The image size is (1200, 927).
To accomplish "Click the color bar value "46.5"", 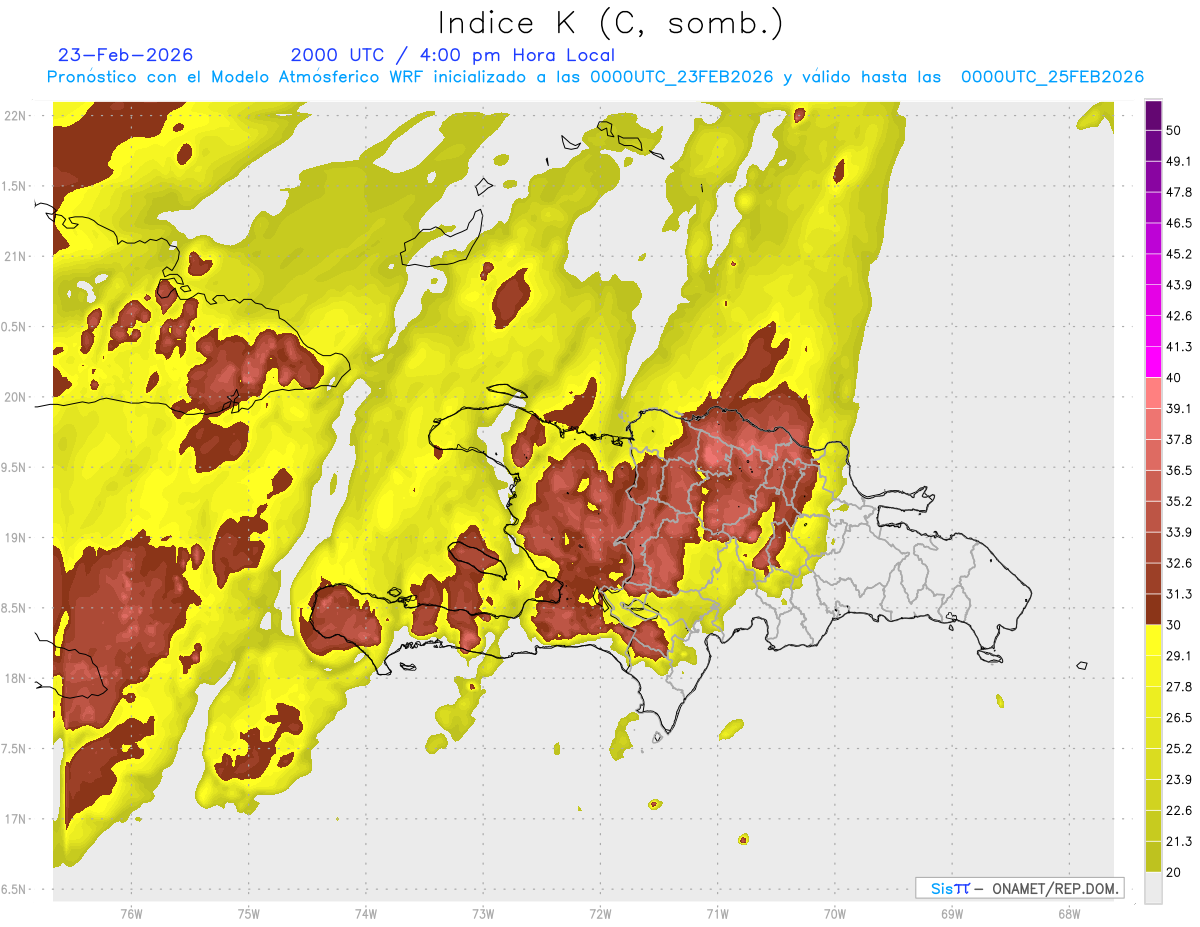I will pyautogui.click(x=1179, y=223).
